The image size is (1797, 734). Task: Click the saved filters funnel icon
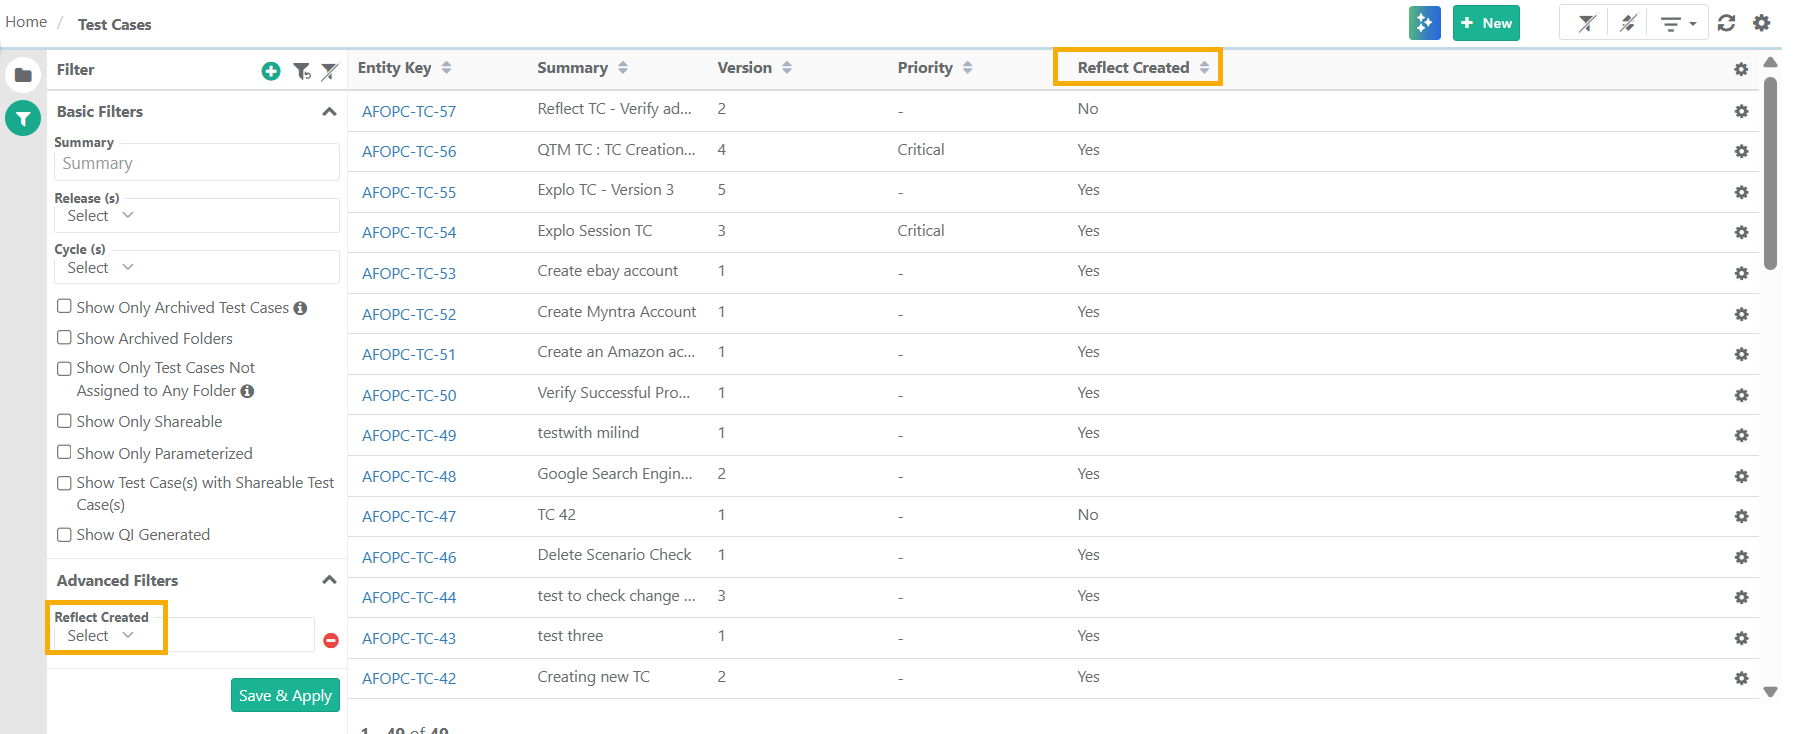pyautogui.click(x=301, y=71)
